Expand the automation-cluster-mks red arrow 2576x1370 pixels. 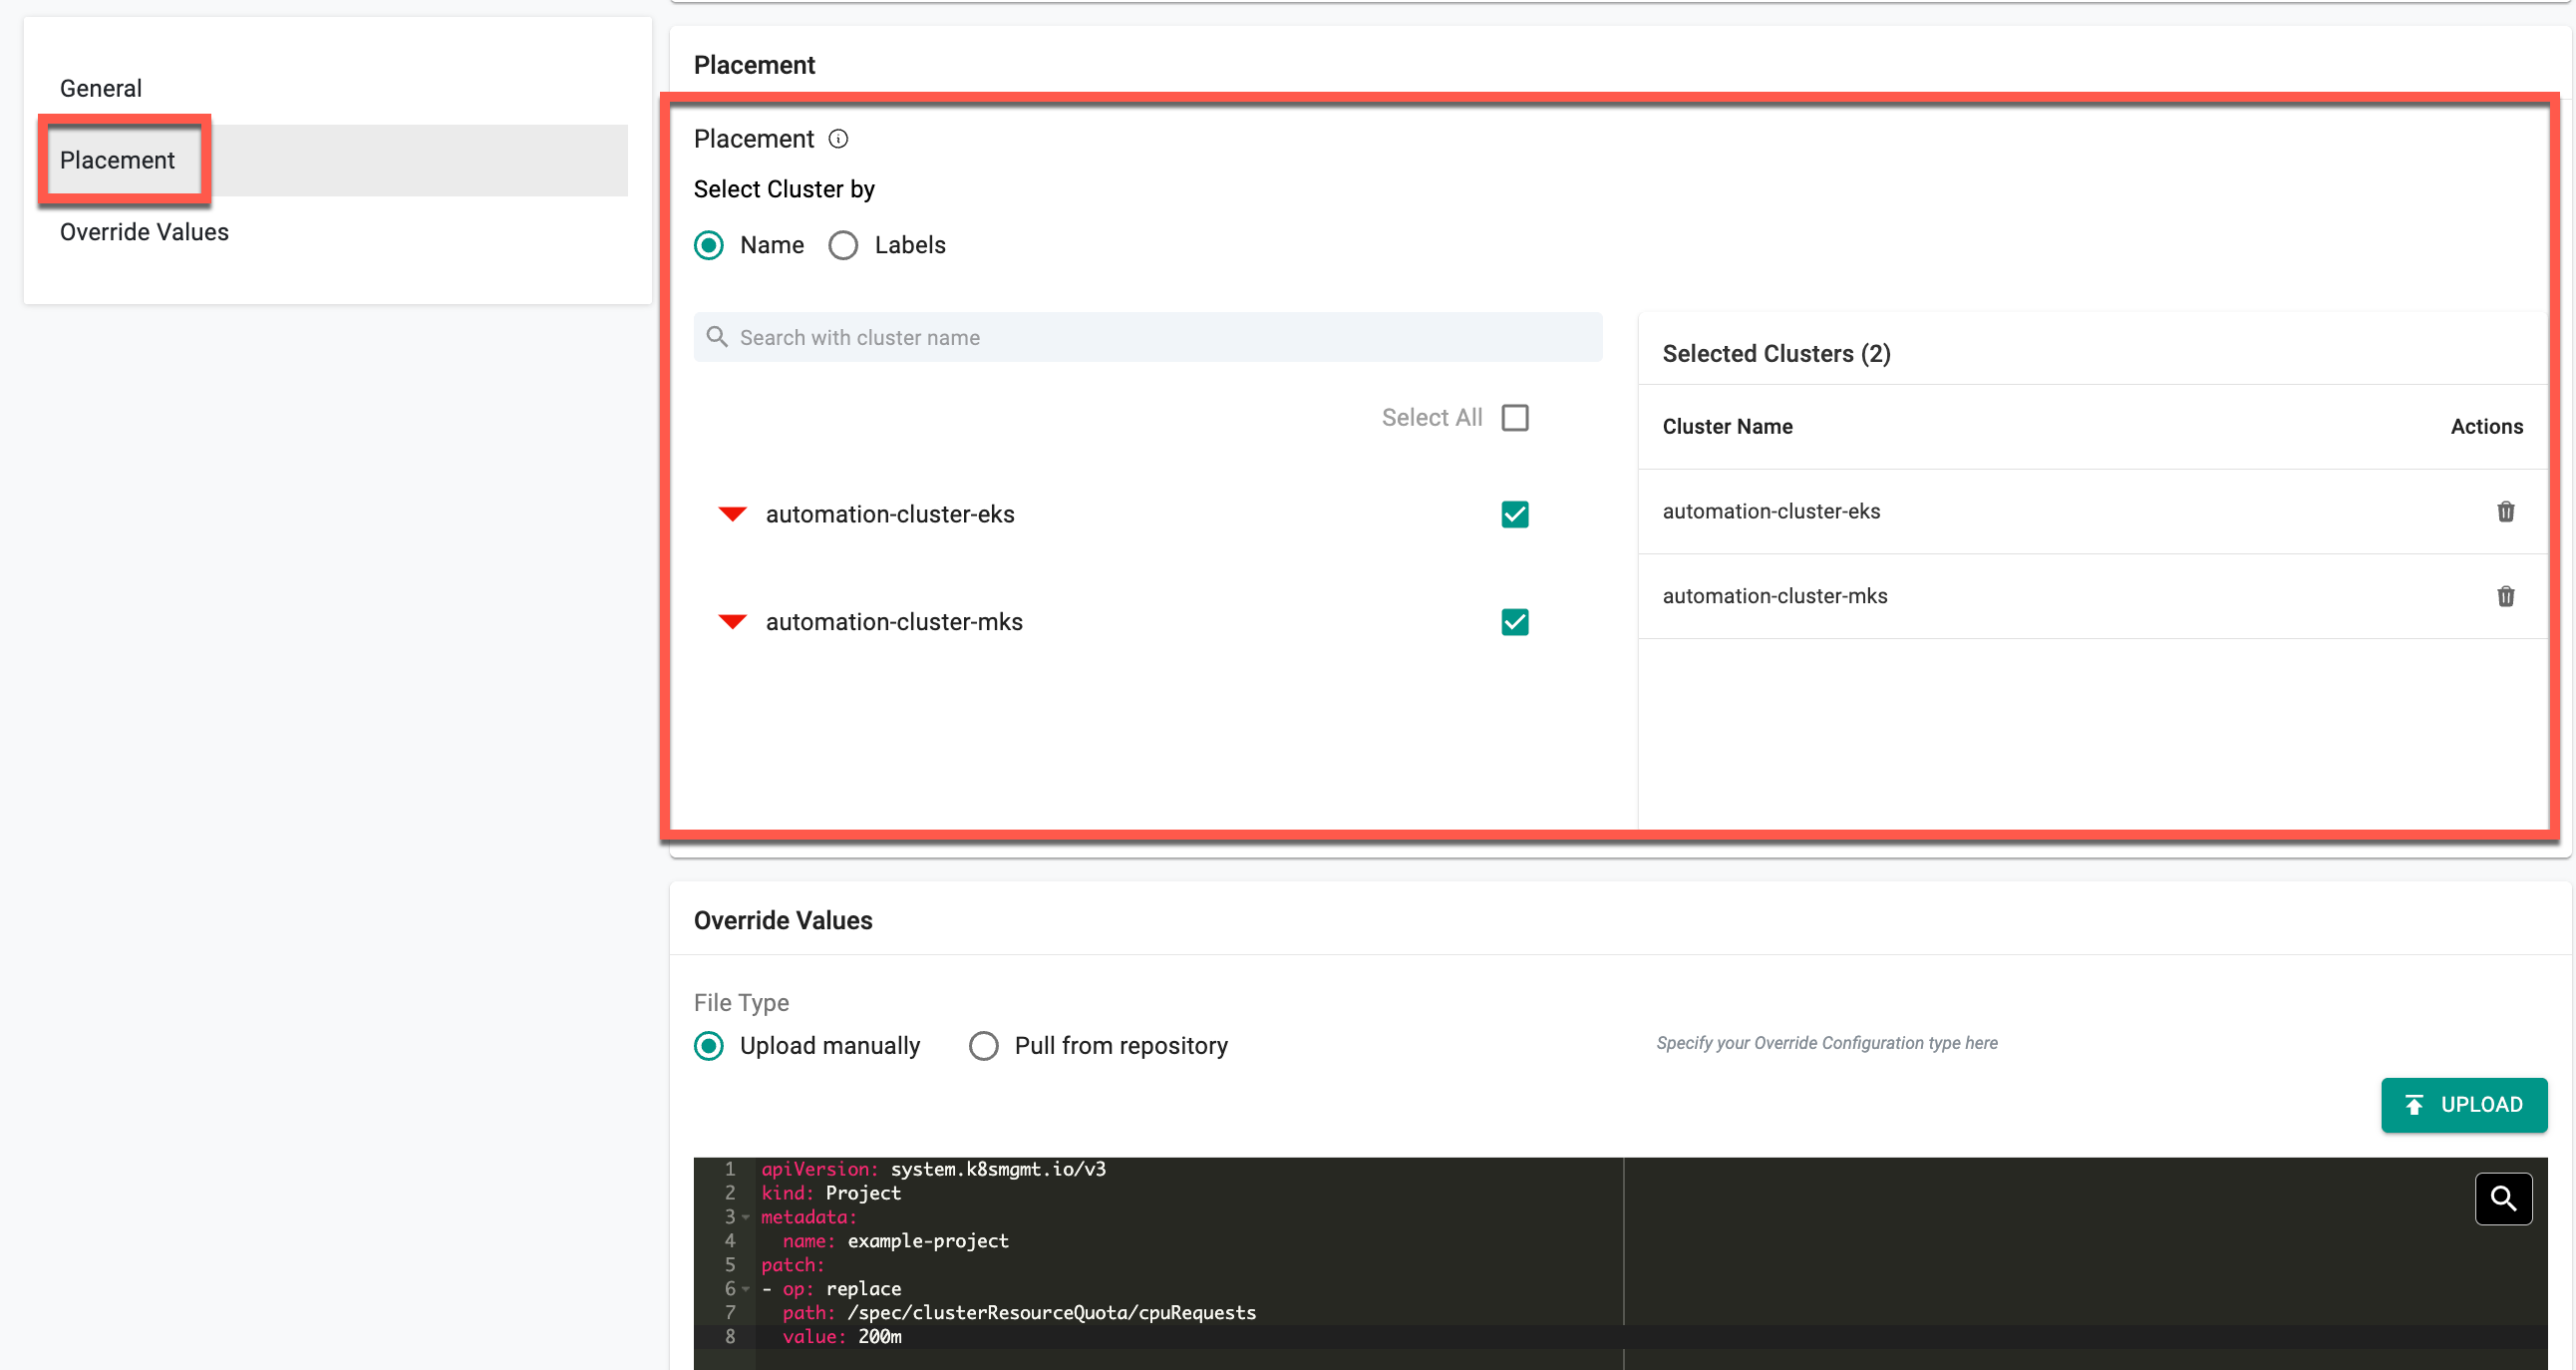[732, 622]
